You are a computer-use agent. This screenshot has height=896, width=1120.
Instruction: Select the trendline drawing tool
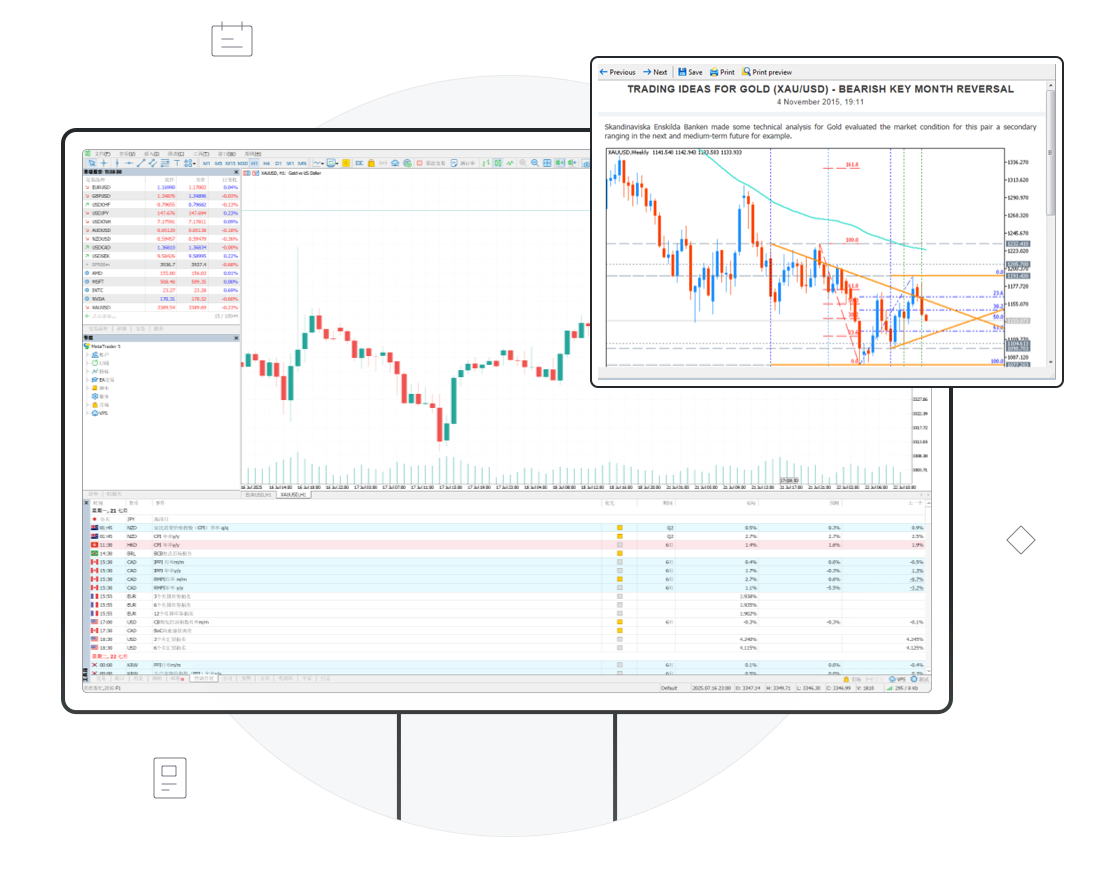(x=141, y=163)
